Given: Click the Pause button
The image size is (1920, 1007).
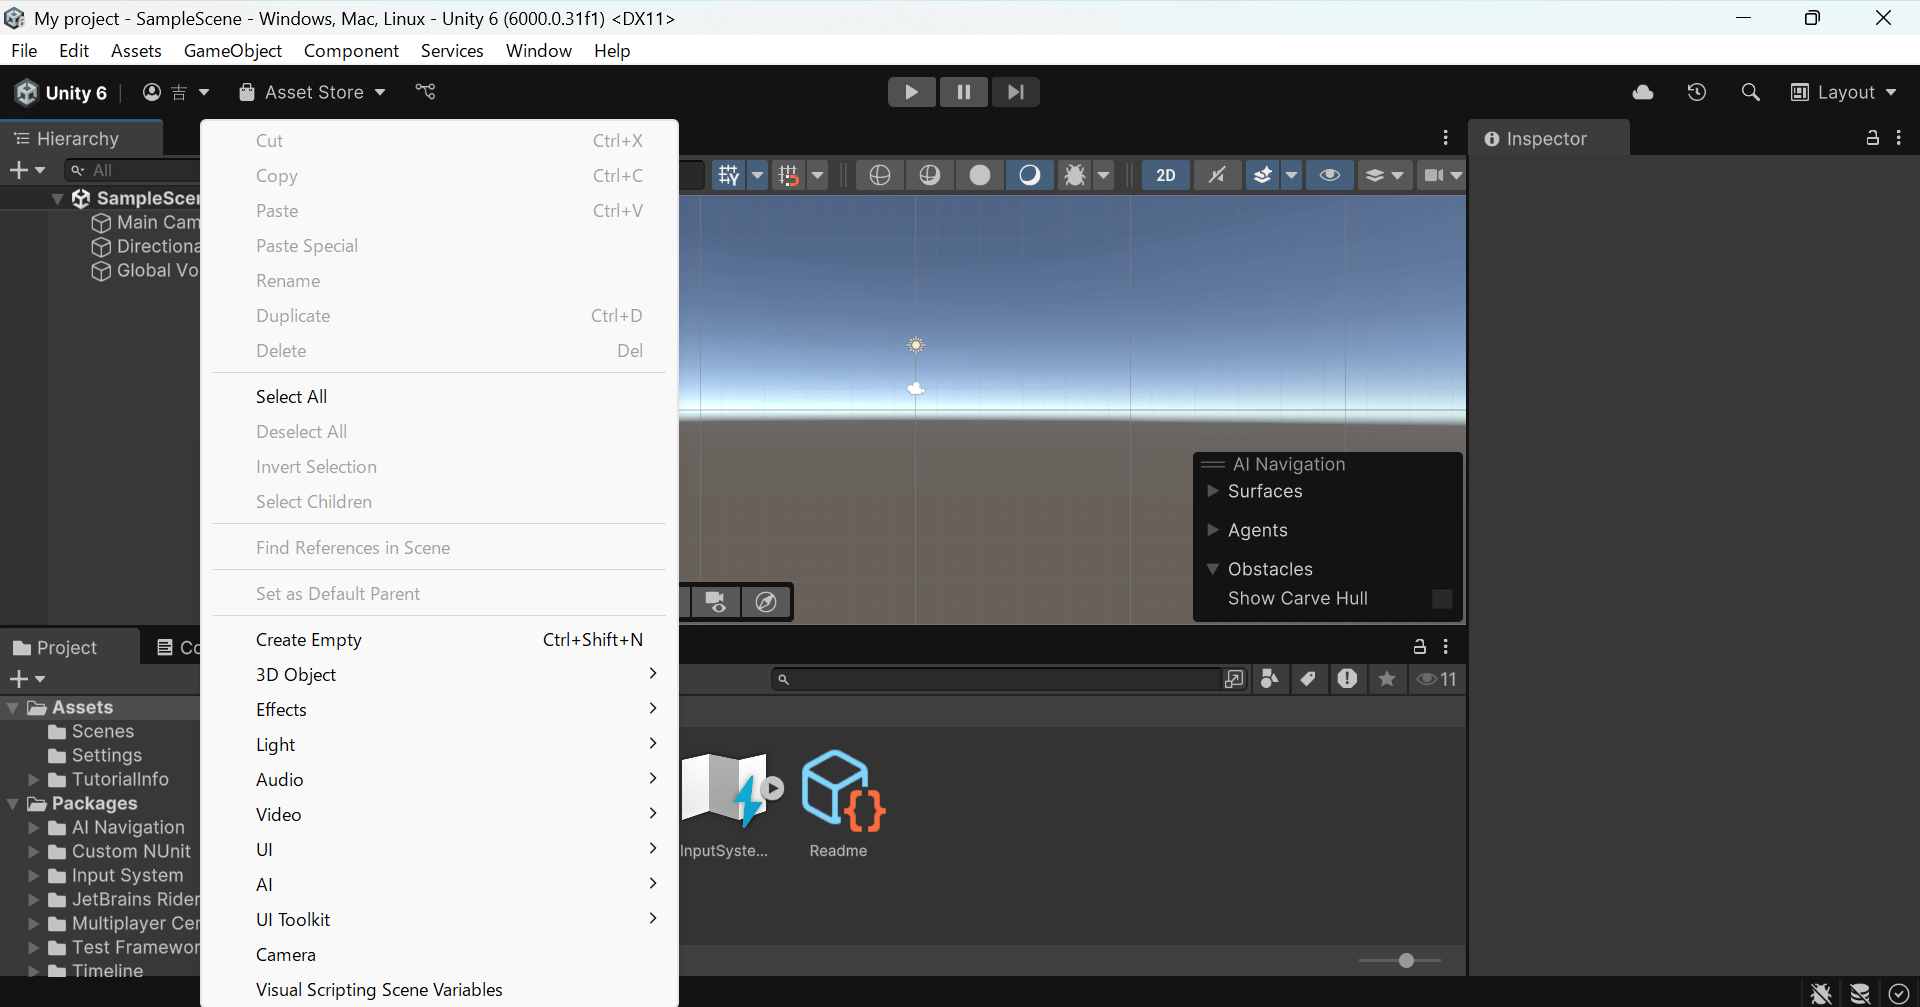Looking at the screenshot, I should coord(963,92).
